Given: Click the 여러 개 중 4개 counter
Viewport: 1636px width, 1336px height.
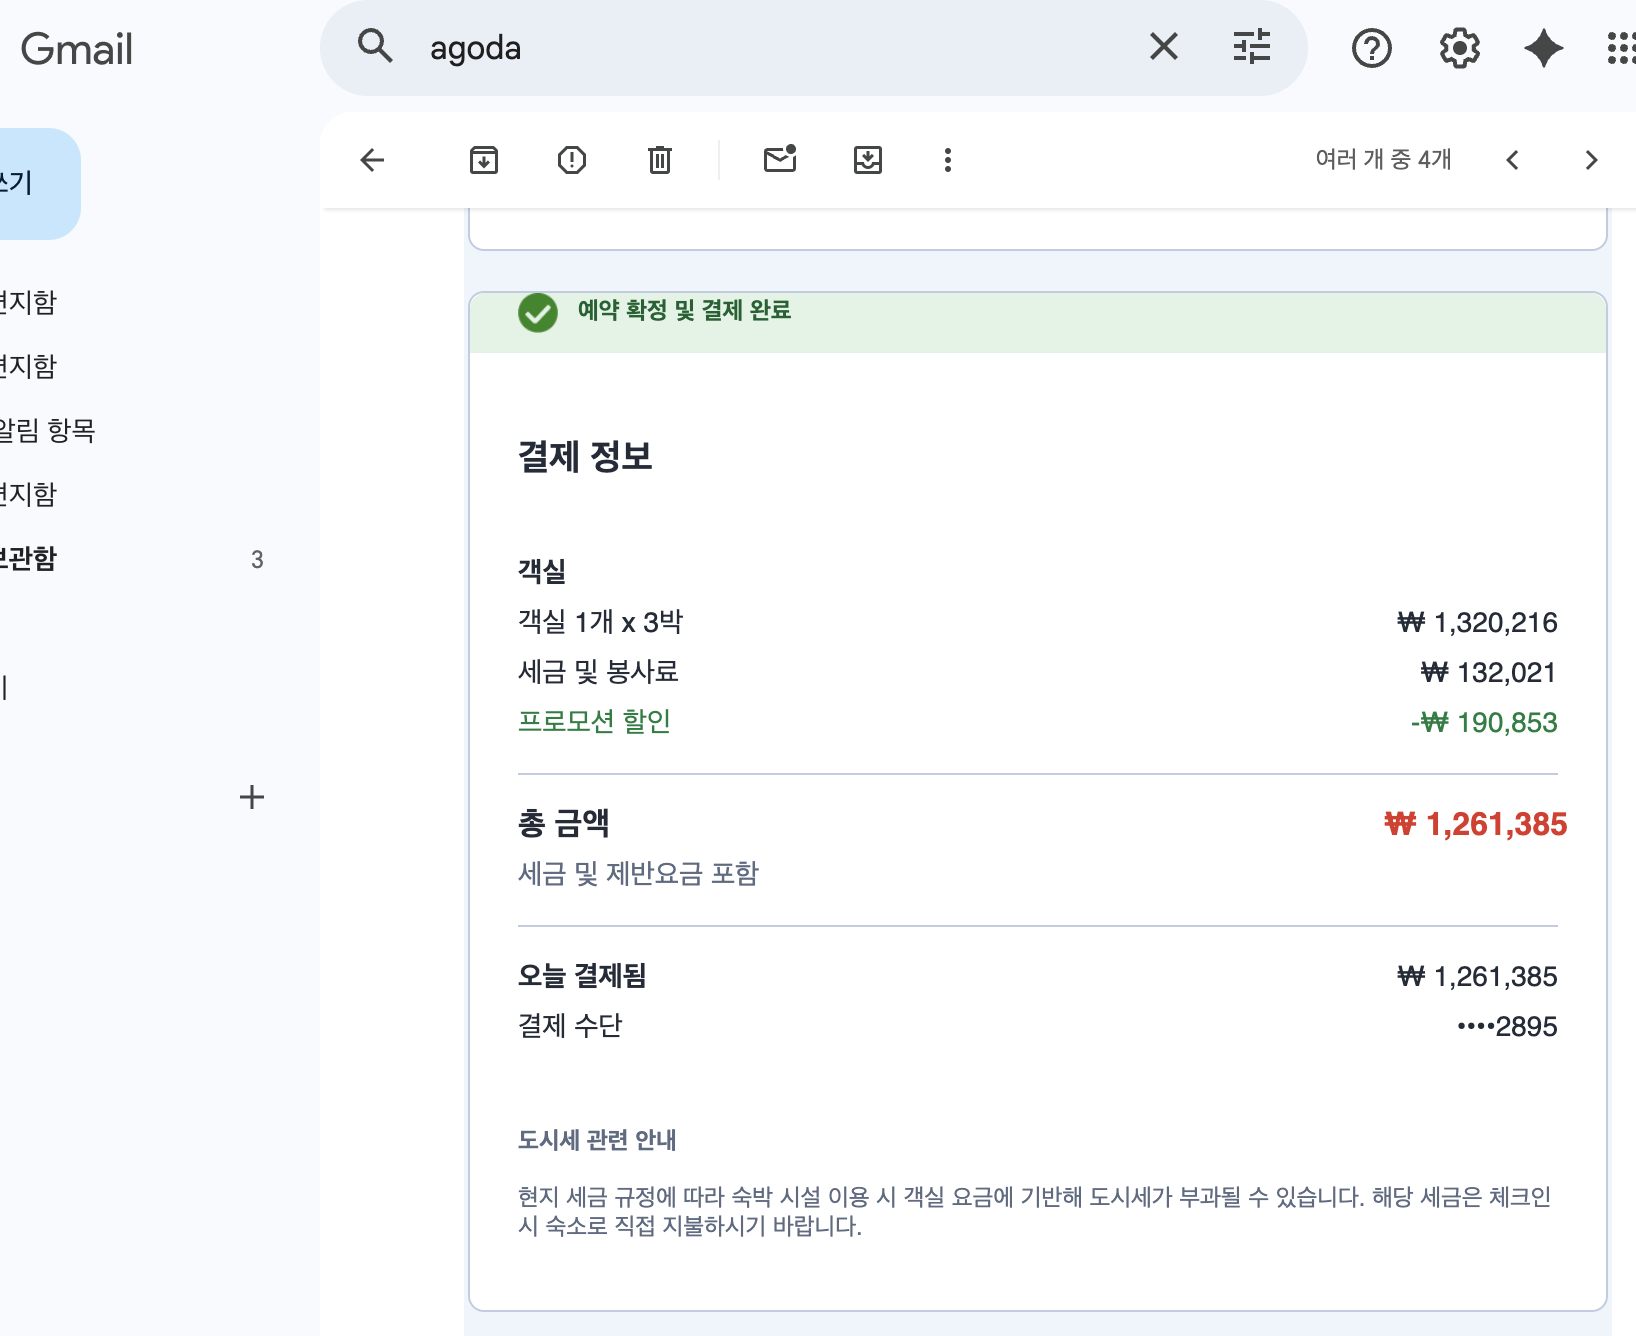Looking at the screenshot, I should click(x=1383, y=159).
